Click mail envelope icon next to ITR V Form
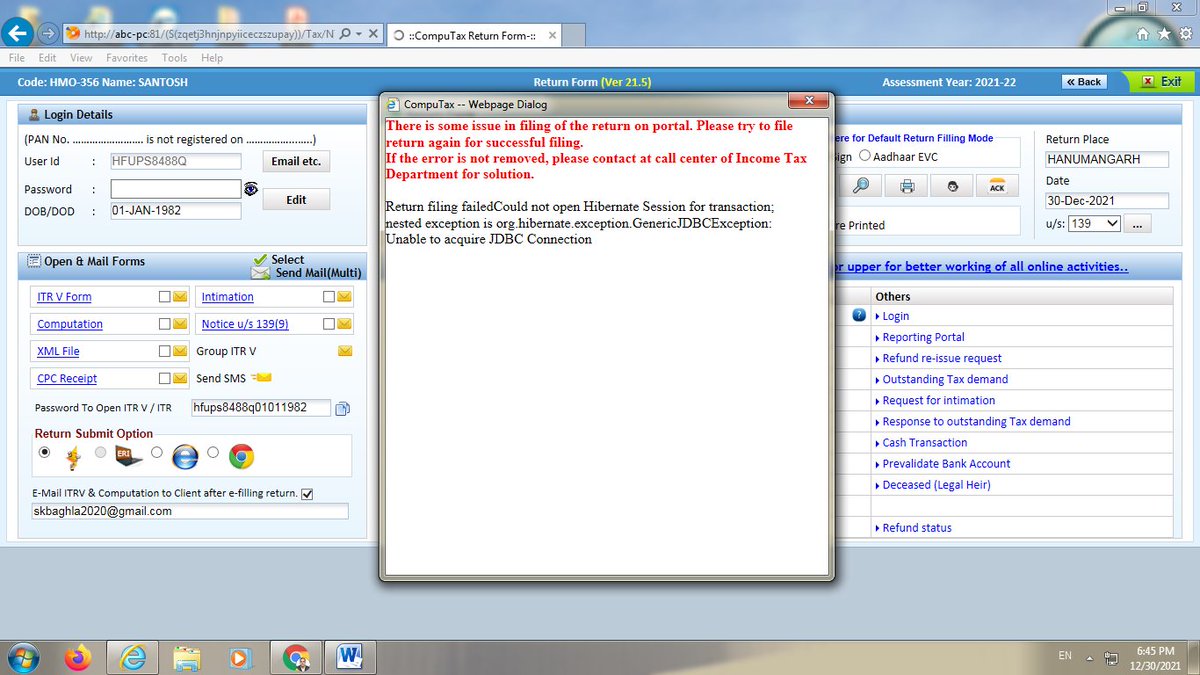1200x675 pixels. point(180,297)
